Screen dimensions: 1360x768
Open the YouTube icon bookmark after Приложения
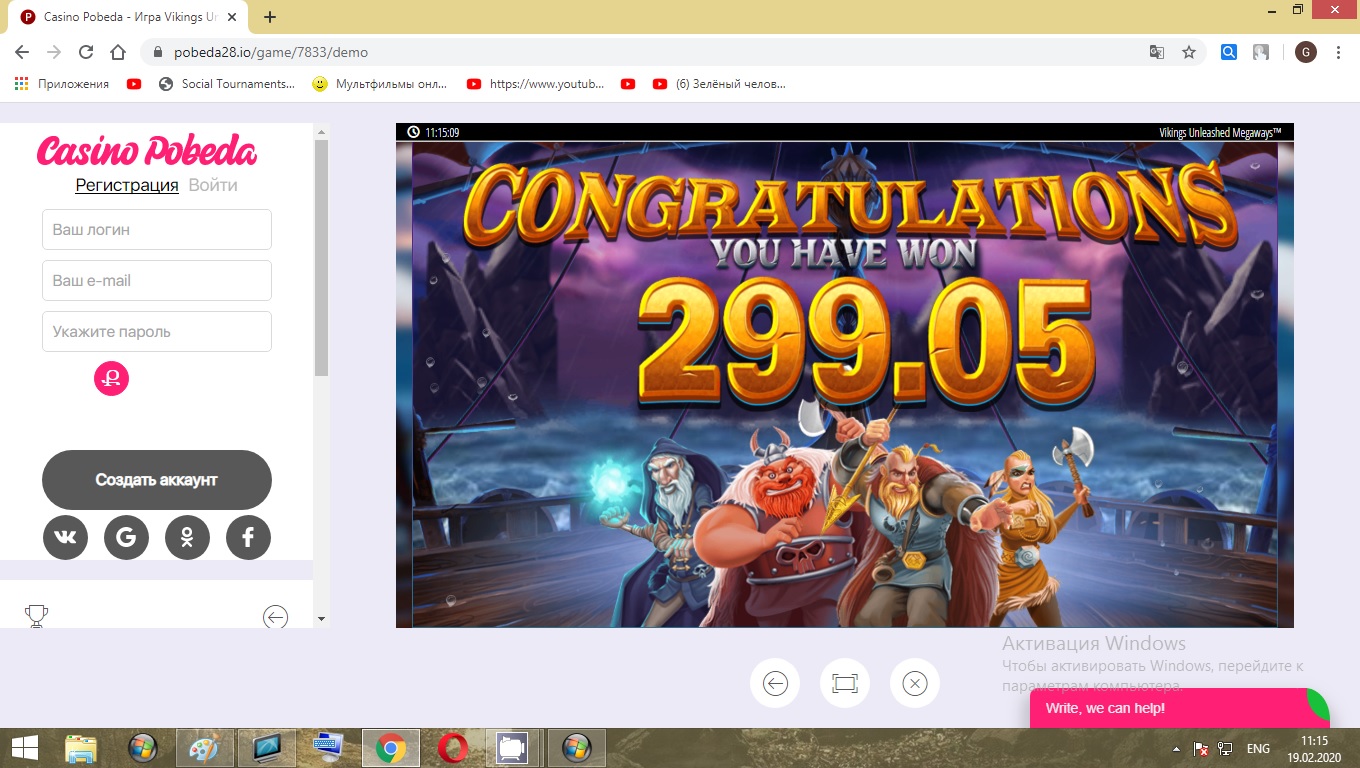pyautogui.click(x=134, y=84)
